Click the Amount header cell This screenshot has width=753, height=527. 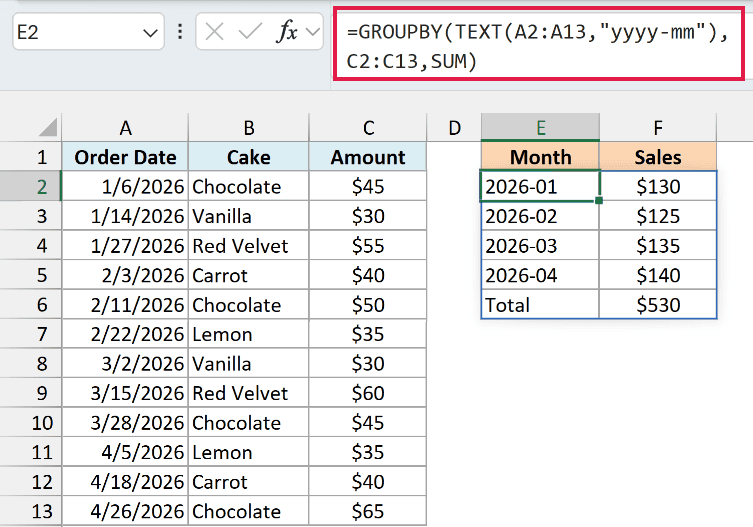(x=368, y=157)
